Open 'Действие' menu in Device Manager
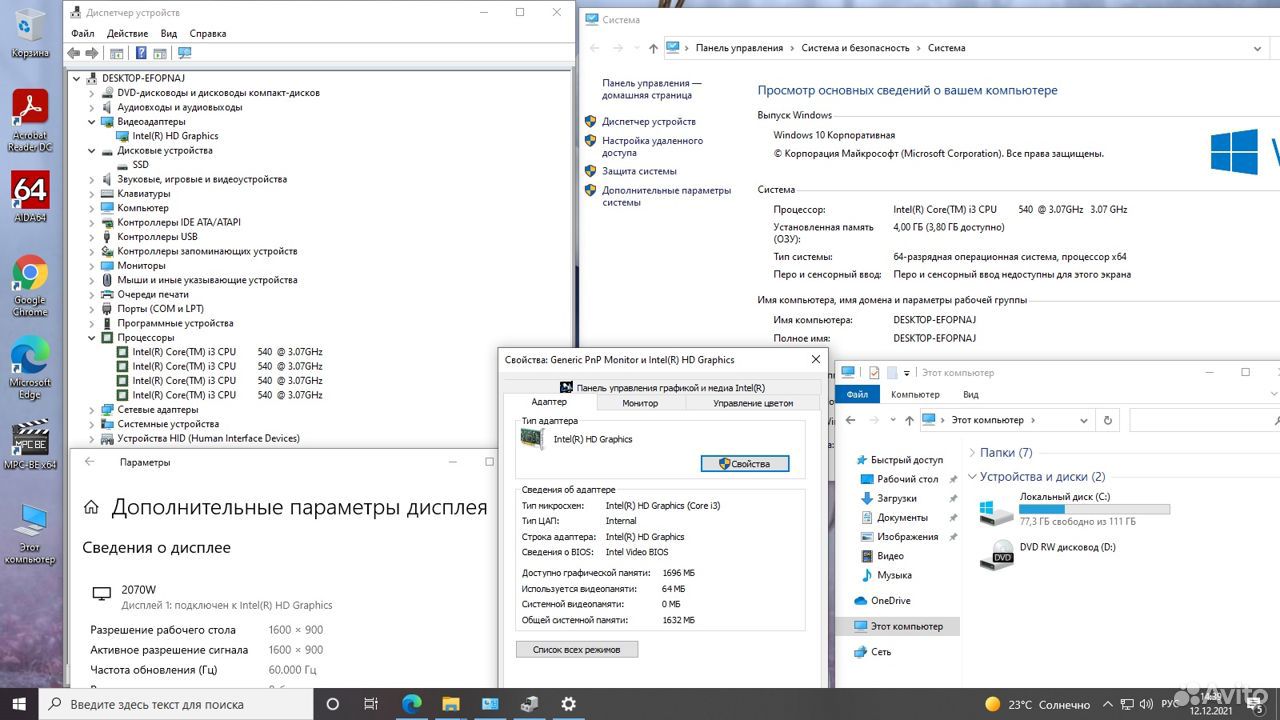This screenshot has width=1280, height=720. pyautogui.click(x=128, y=33)
